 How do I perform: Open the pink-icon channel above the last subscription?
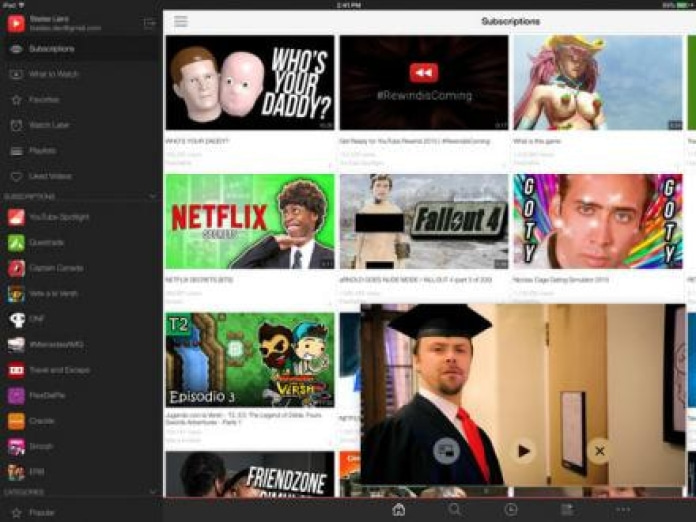(81, 447)
